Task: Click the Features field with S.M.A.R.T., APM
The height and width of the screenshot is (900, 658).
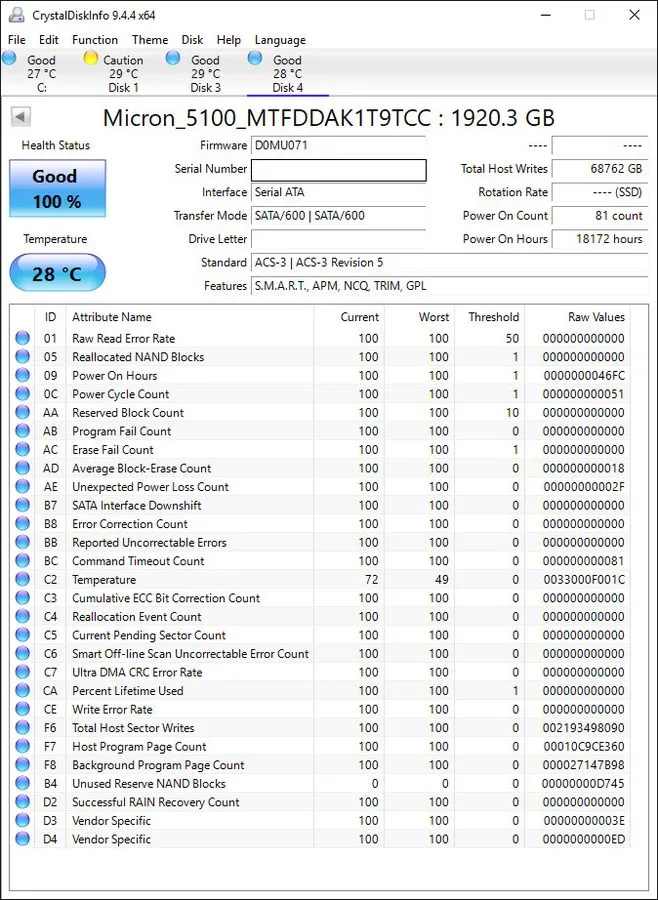Action: click(450, 286)
